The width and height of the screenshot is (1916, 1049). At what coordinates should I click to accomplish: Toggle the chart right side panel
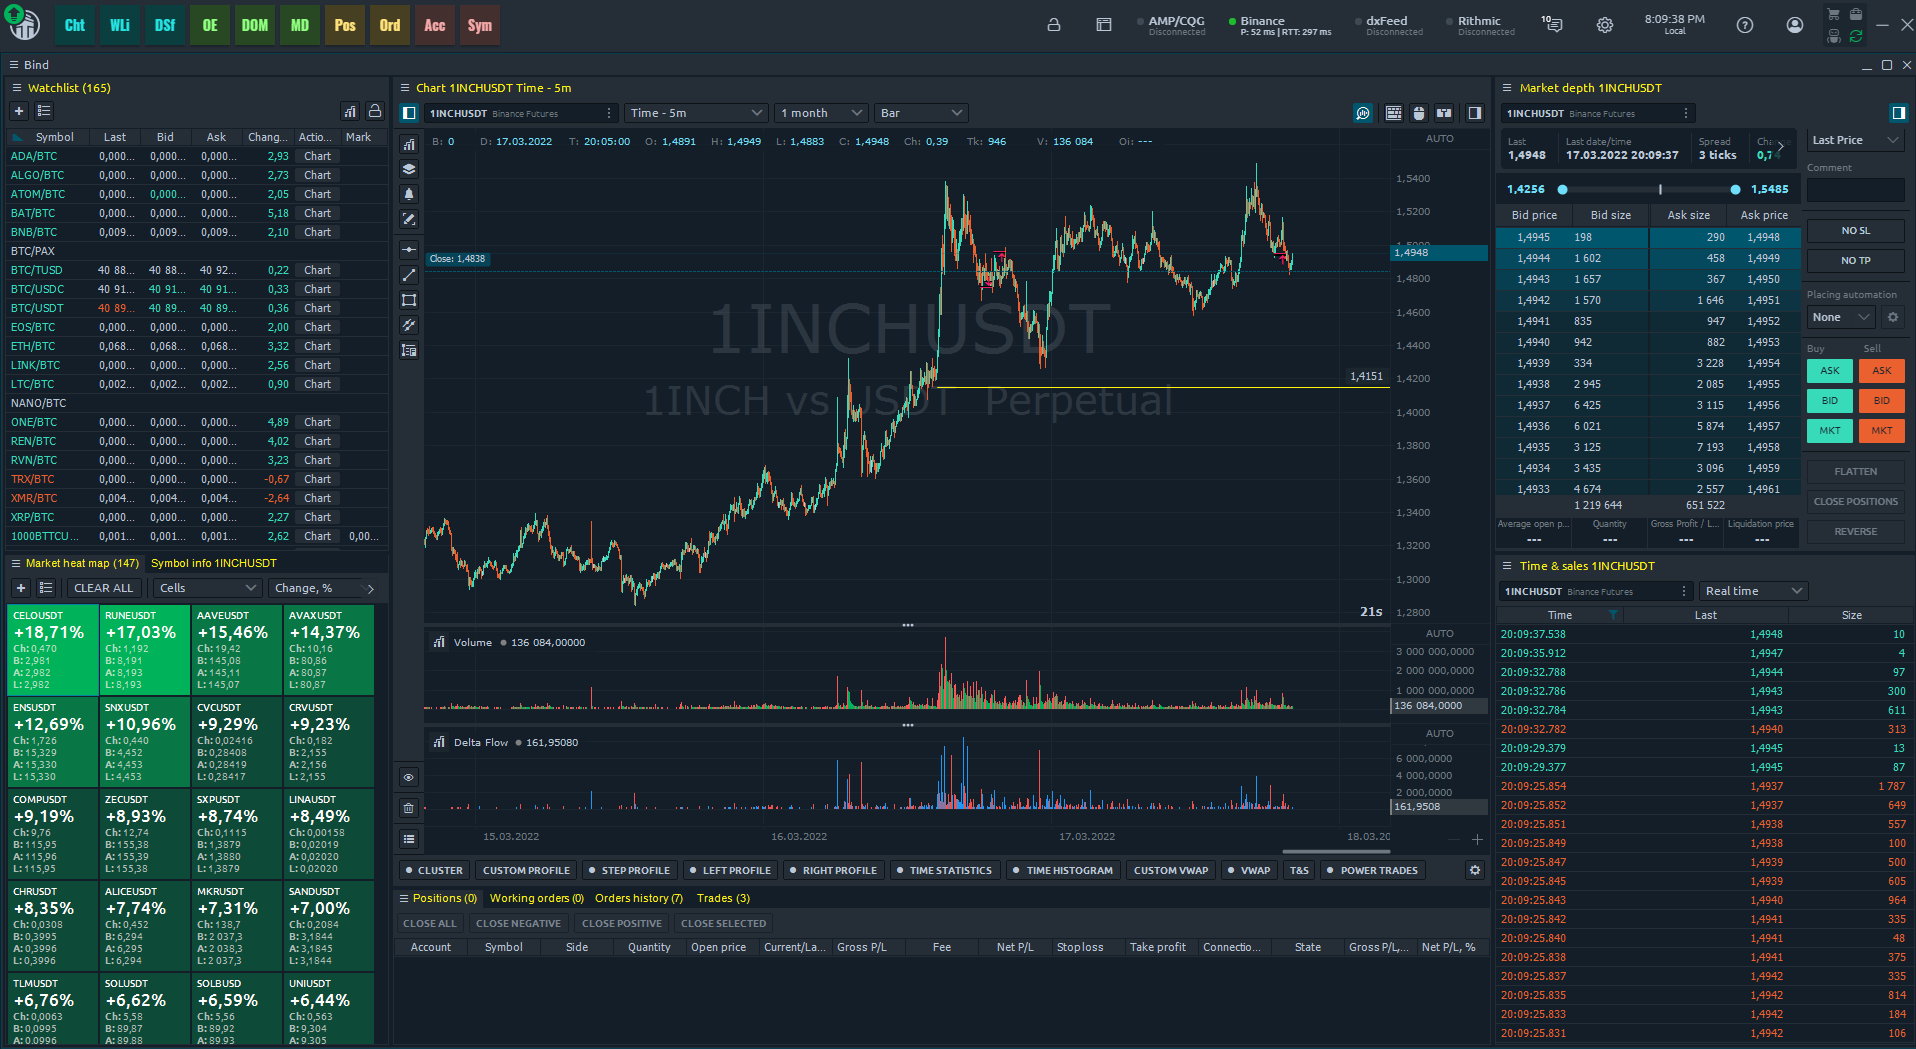pyautogui.click(x=1475, y=113)
